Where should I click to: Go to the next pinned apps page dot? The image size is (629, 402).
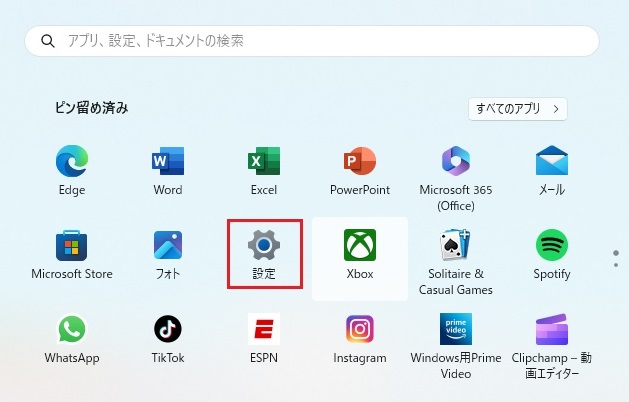point(616,265)
